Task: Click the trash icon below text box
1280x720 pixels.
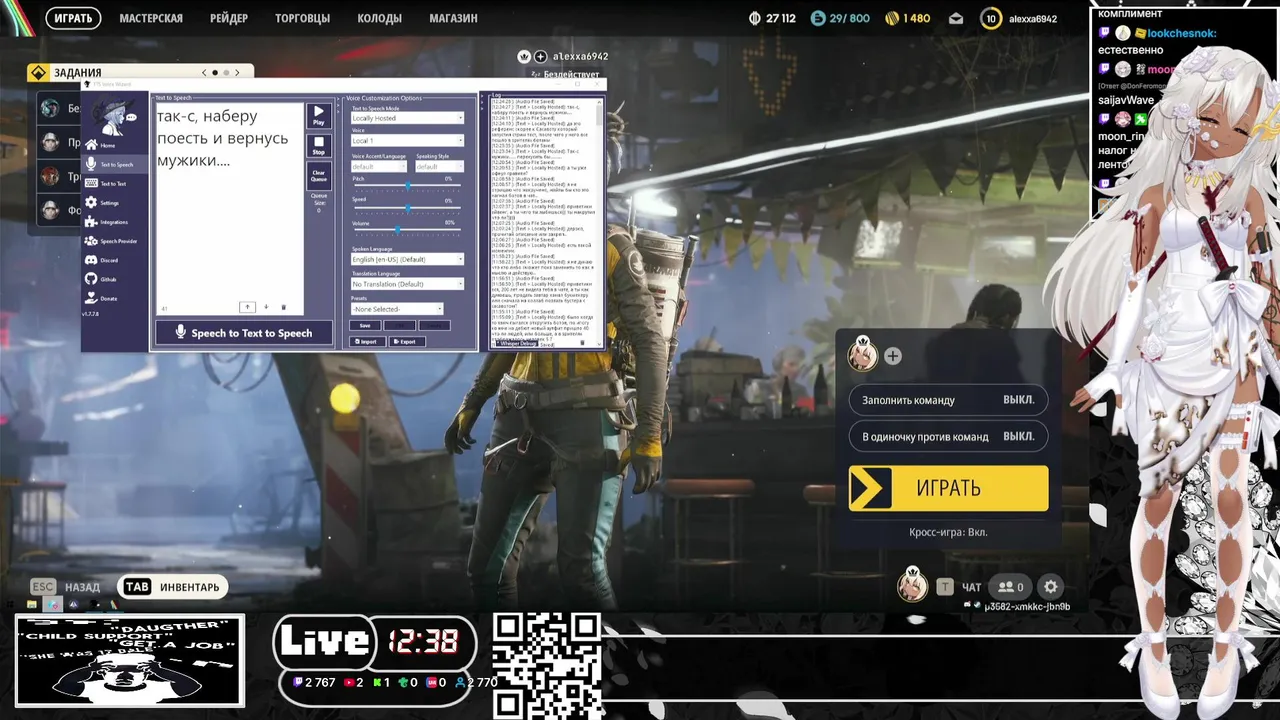Action: (283, 307)
